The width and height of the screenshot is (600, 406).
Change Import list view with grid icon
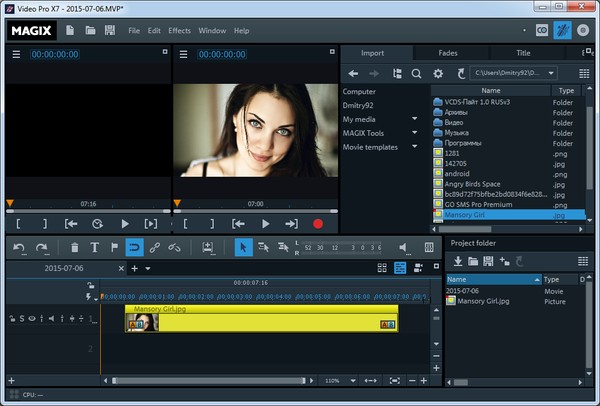(584, 73)
